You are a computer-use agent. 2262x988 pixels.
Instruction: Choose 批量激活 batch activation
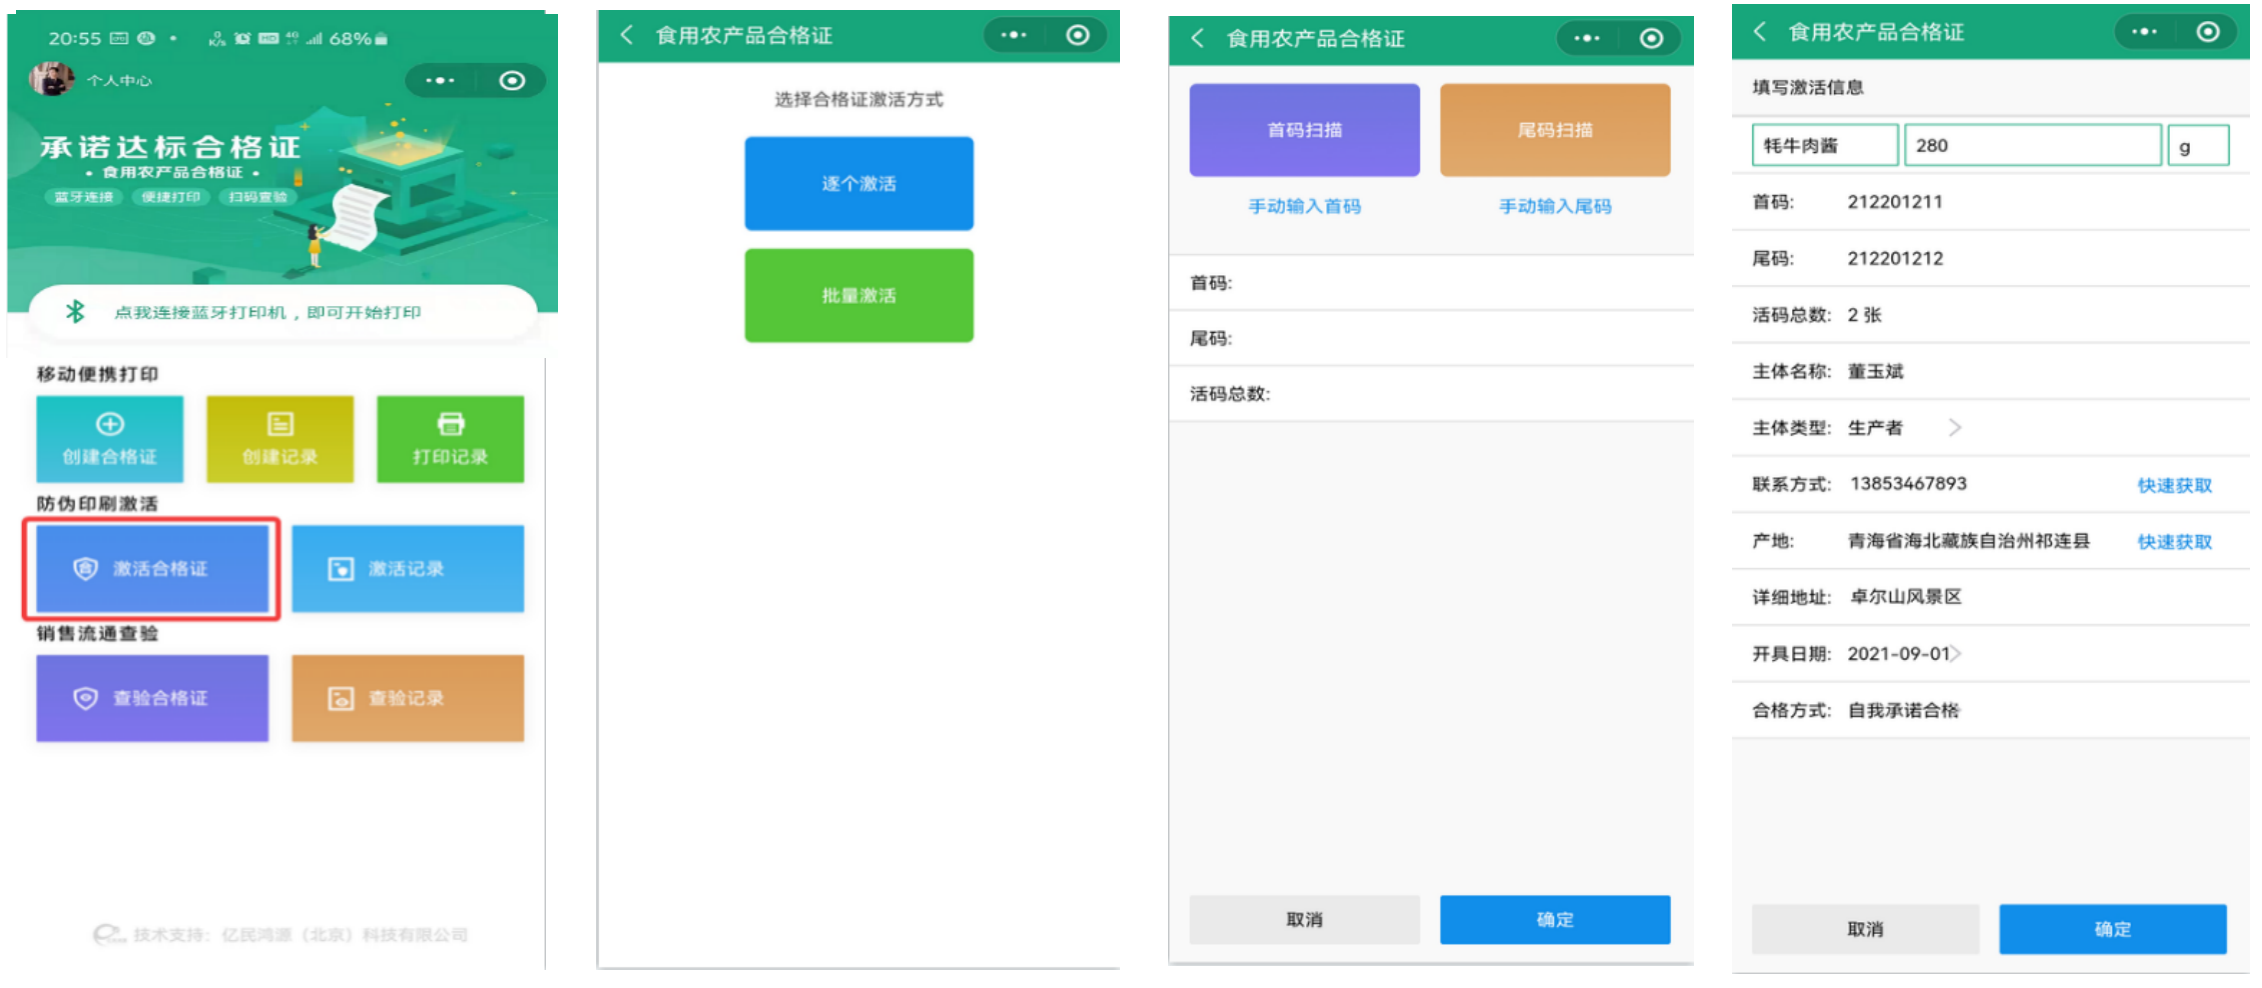pyautogui.click(x=858, y=295)
